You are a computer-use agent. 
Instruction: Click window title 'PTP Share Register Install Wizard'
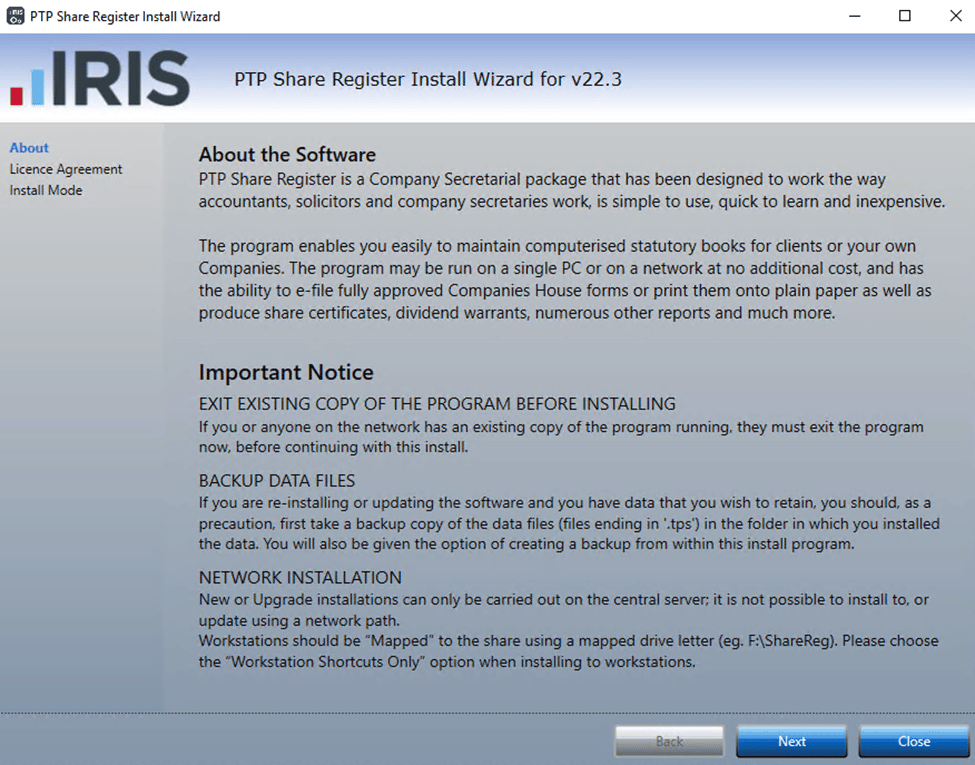[125, 16]
